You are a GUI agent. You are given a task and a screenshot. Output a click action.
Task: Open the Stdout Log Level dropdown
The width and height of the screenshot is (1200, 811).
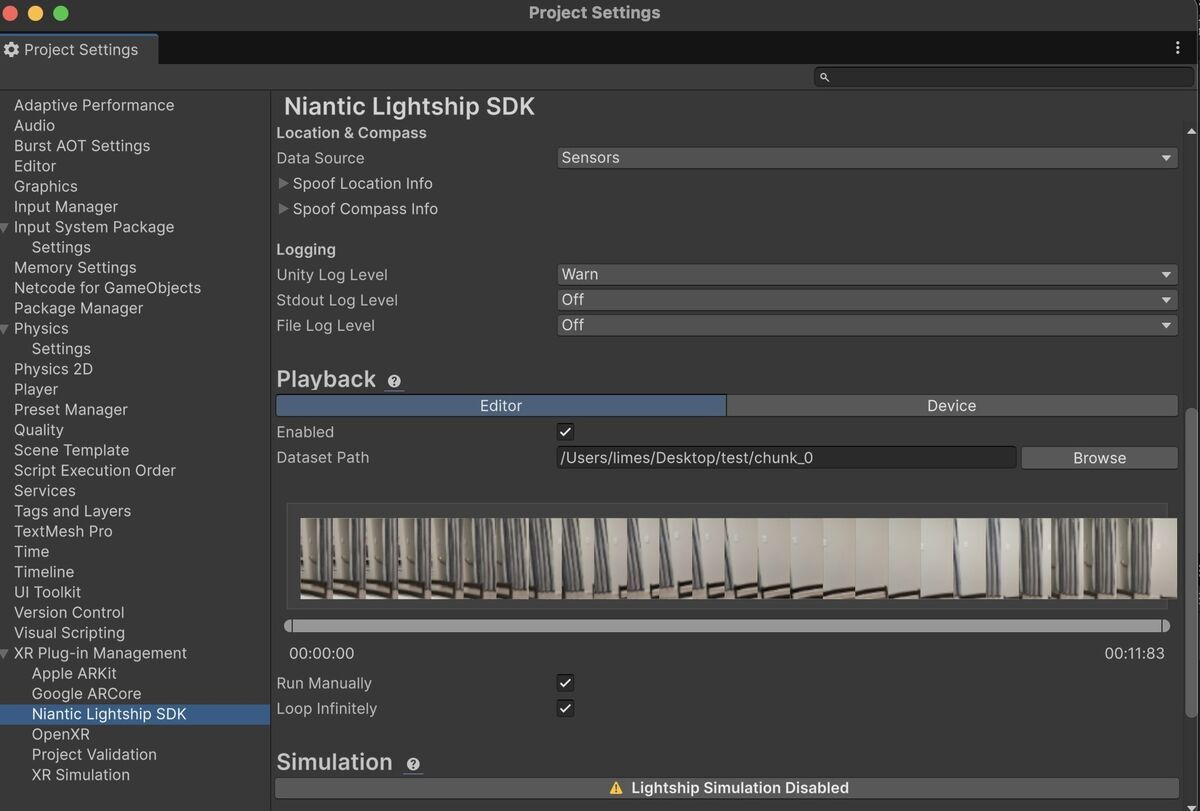(x=867, y=300)
